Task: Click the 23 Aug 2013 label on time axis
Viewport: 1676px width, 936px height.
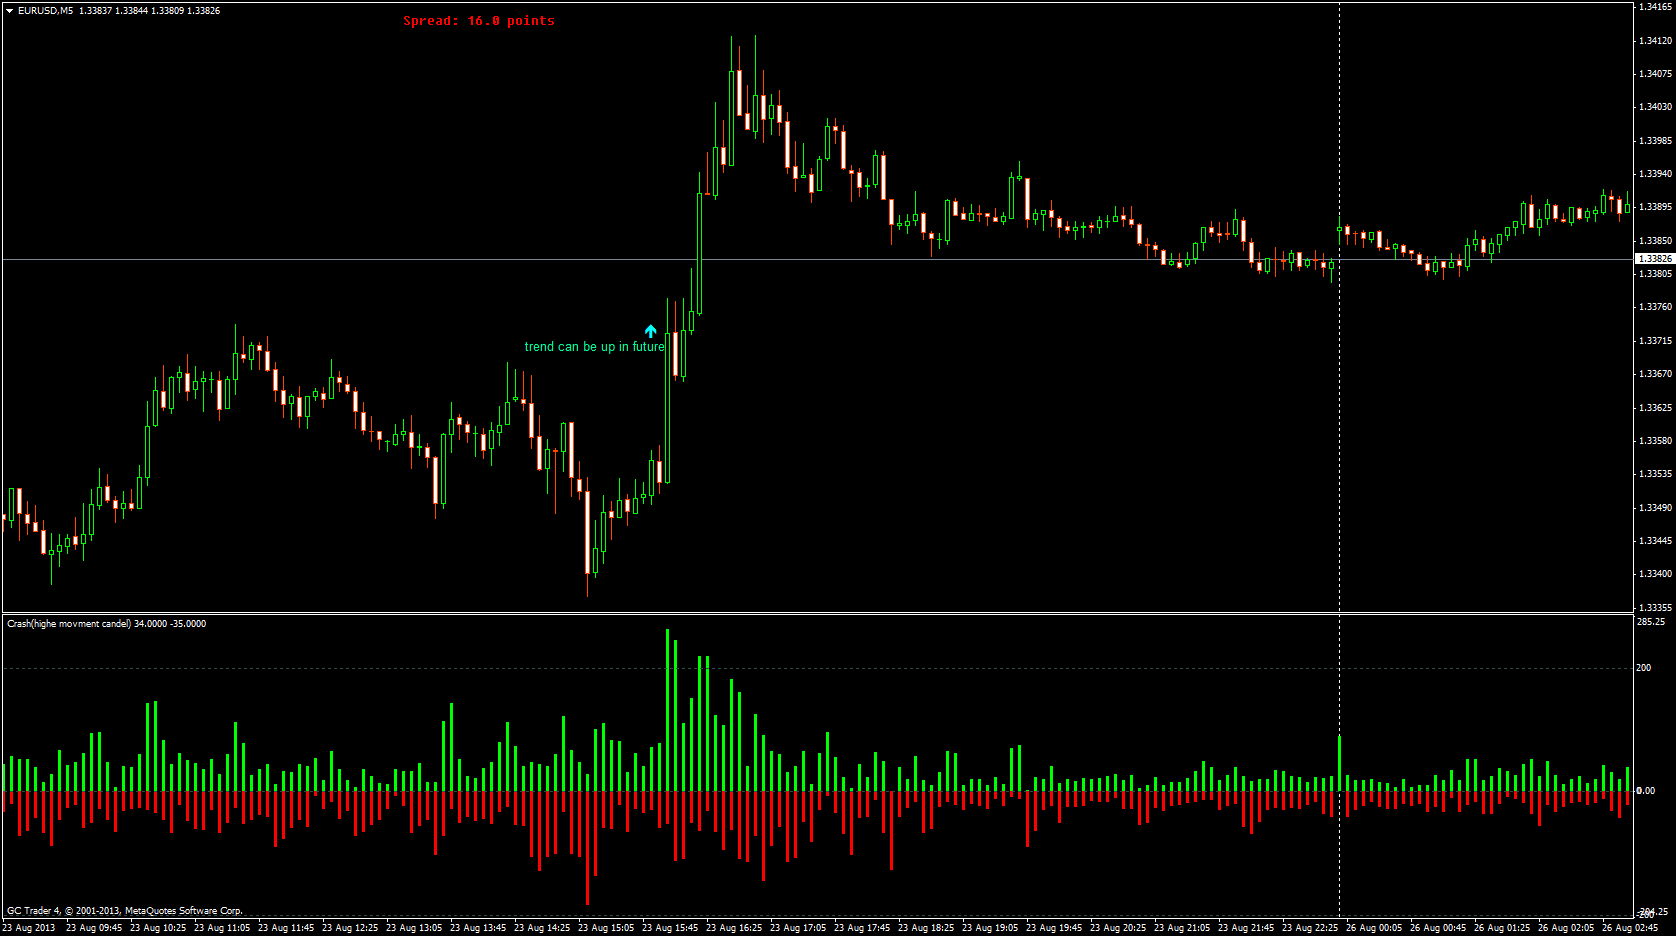Action: pos(29,927)
